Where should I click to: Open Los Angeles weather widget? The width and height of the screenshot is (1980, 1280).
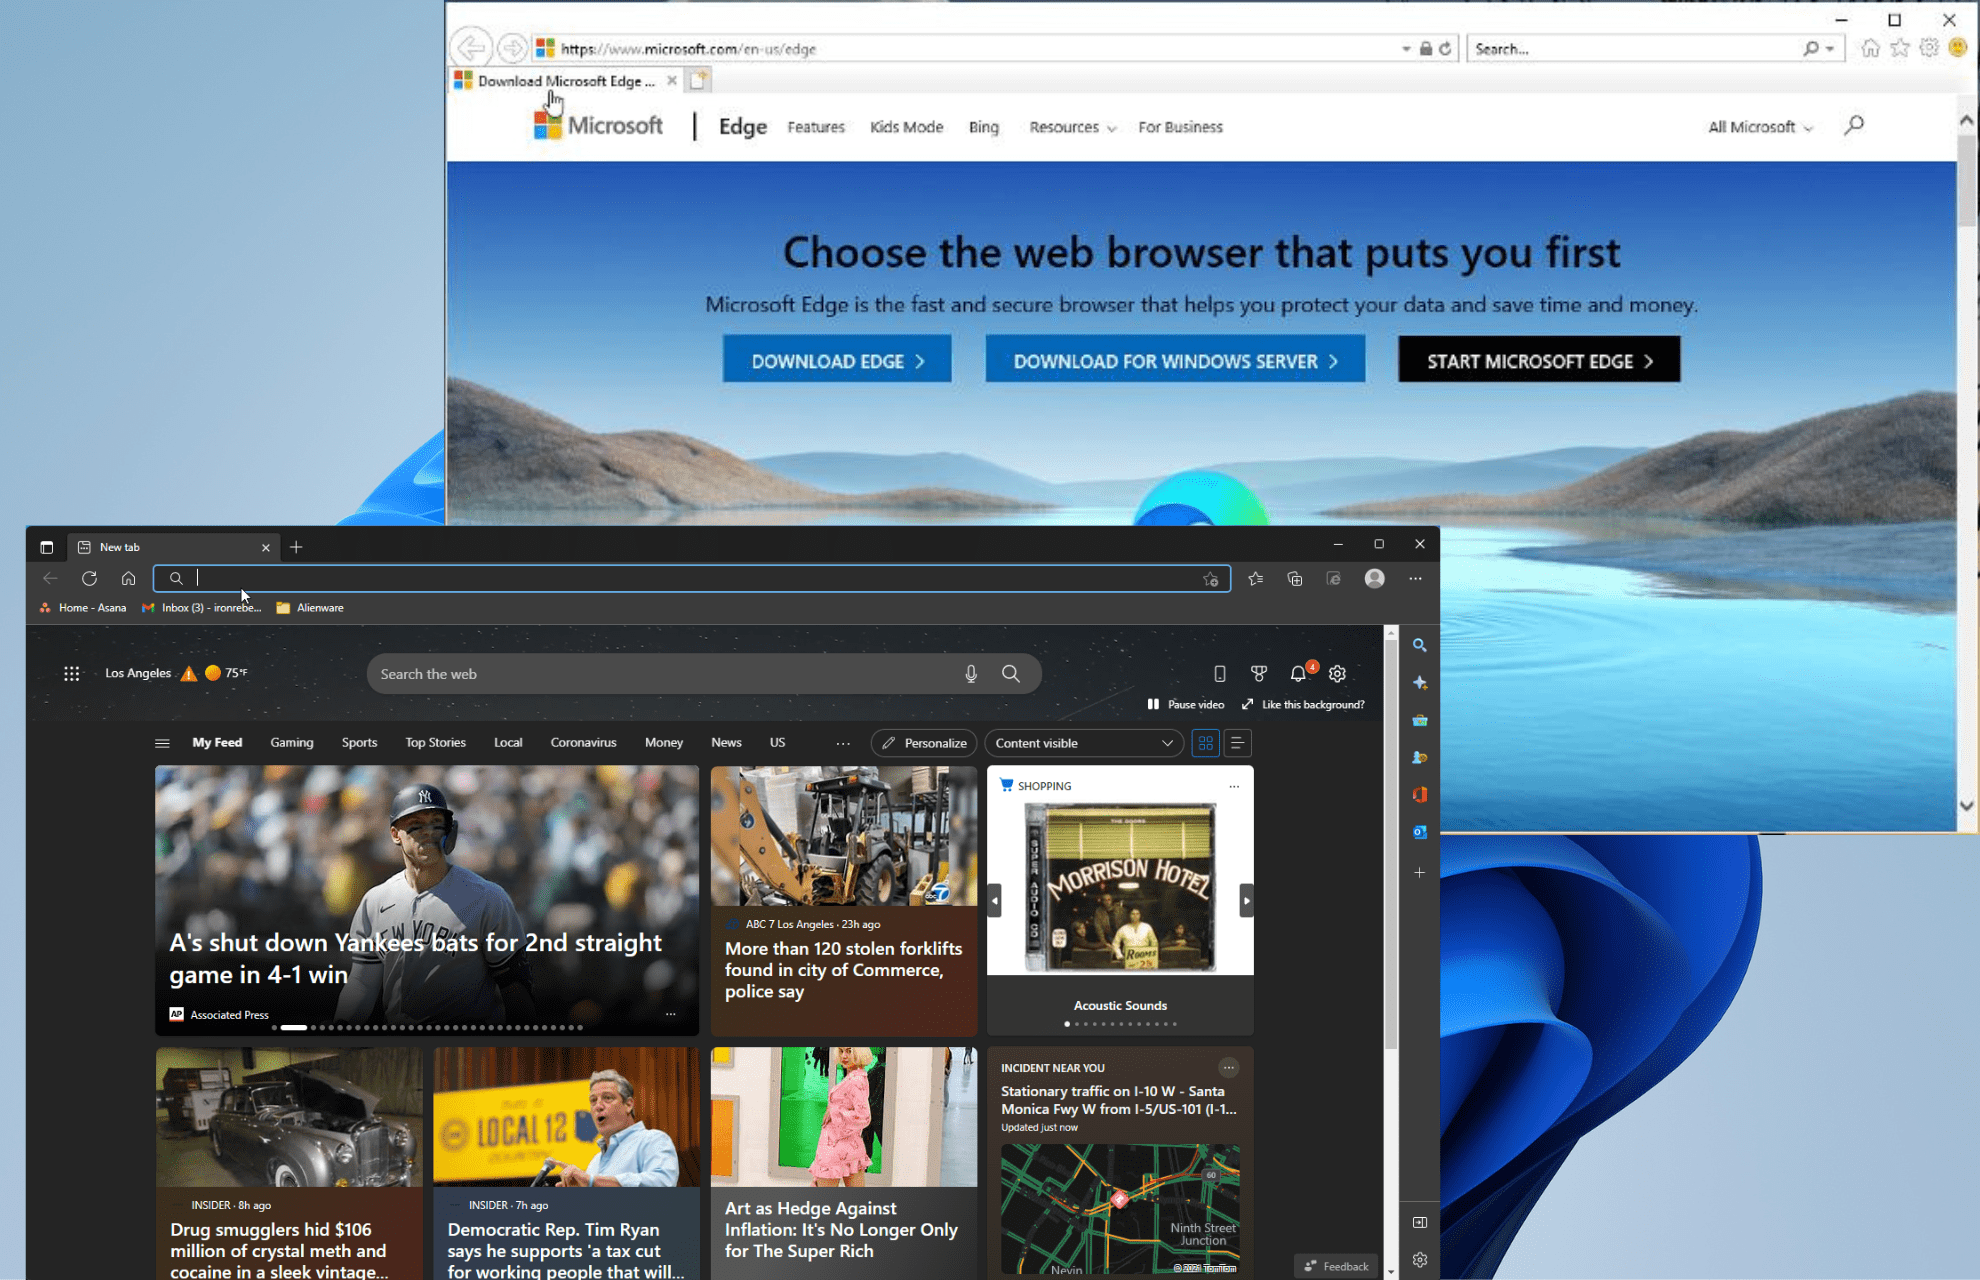point(176,673)
